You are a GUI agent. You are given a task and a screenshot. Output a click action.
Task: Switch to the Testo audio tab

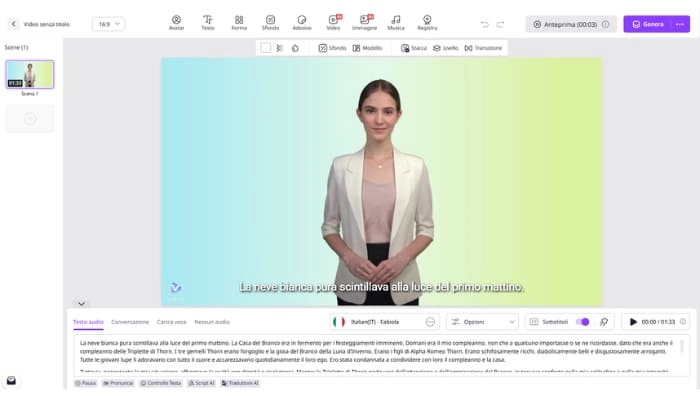pyautogui.click(x=88, y=322)
